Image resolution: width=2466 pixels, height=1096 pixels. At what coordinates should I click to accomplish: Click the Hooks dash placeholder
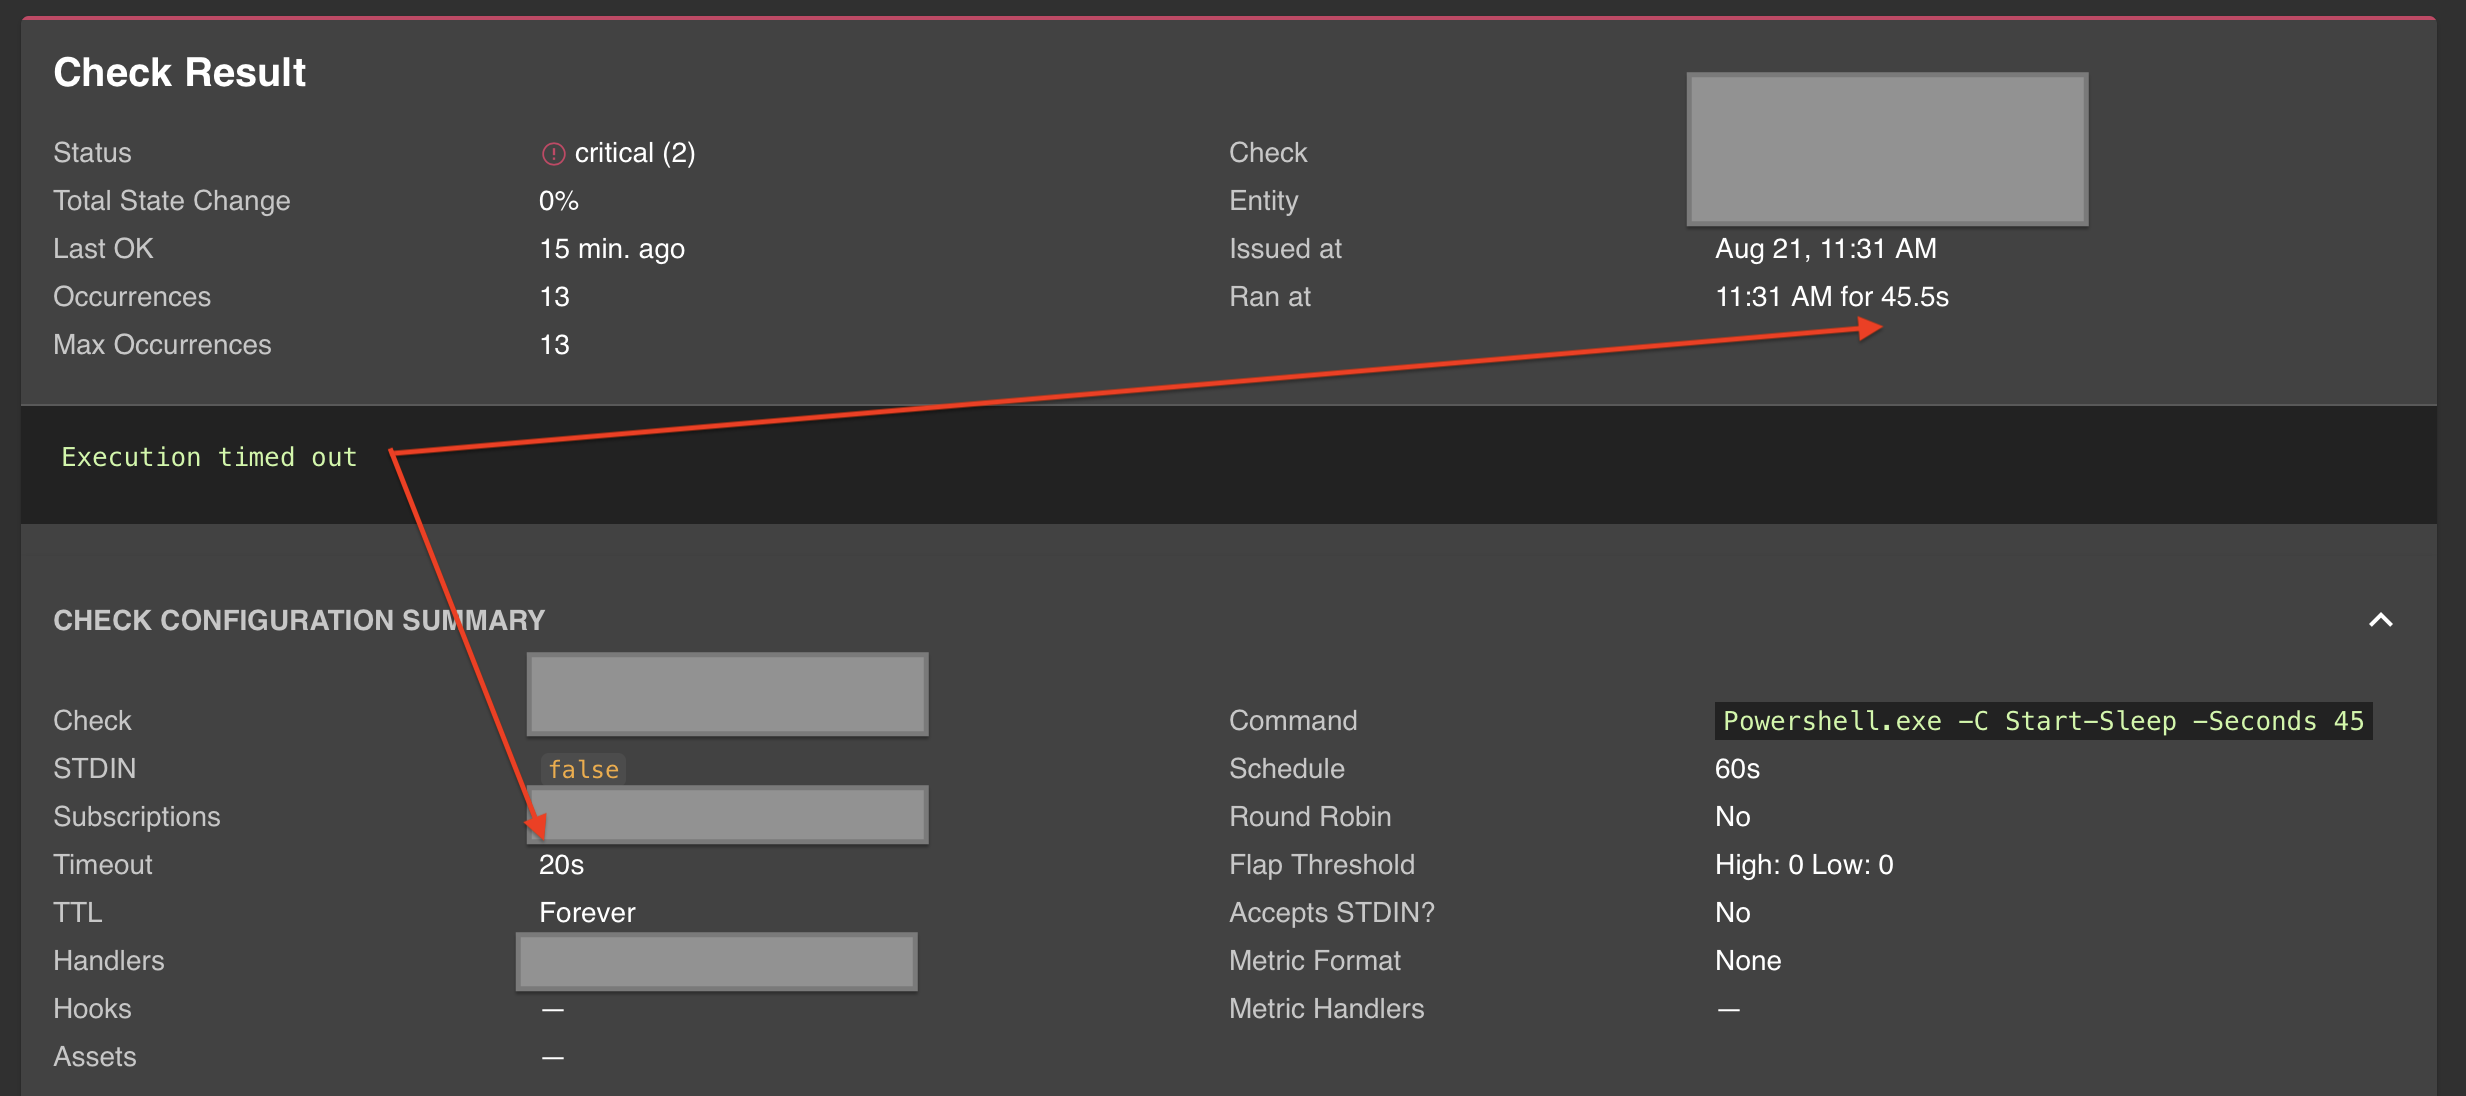tap(550, 1008)
